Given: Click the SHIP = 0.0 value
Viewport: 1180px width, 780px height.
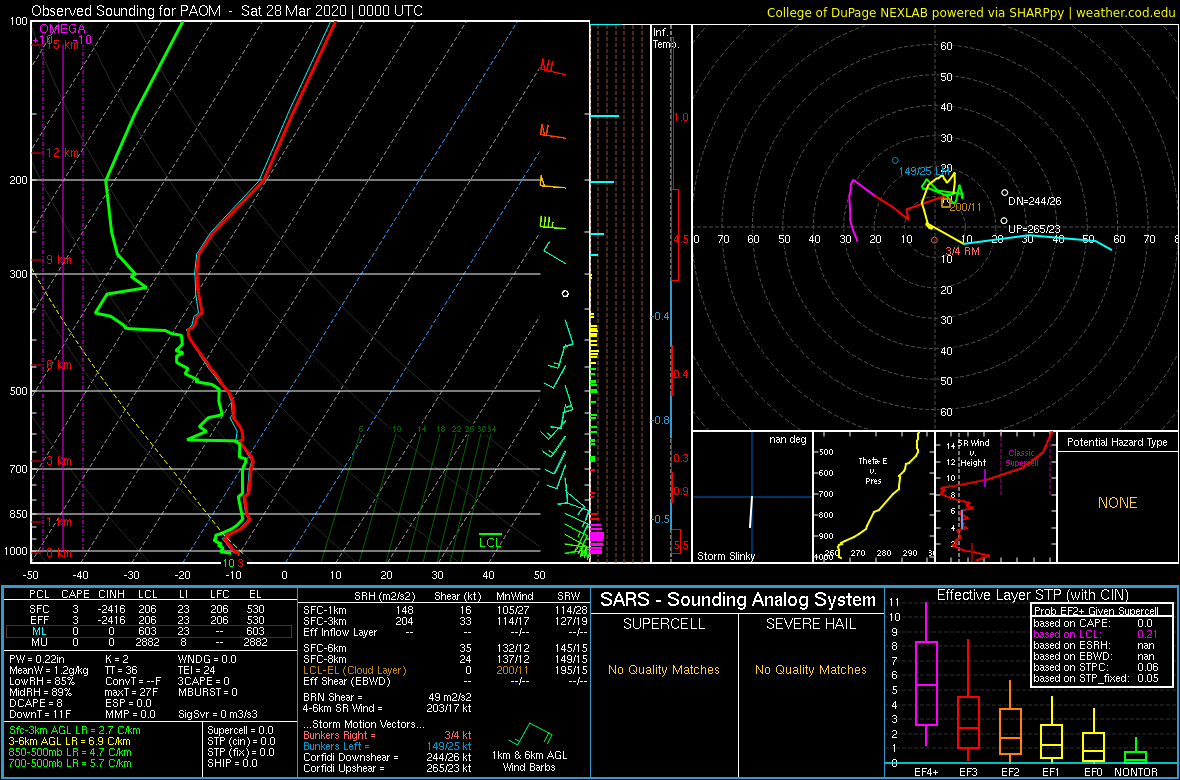Looking at the screenshot, I should click(232, 763).
